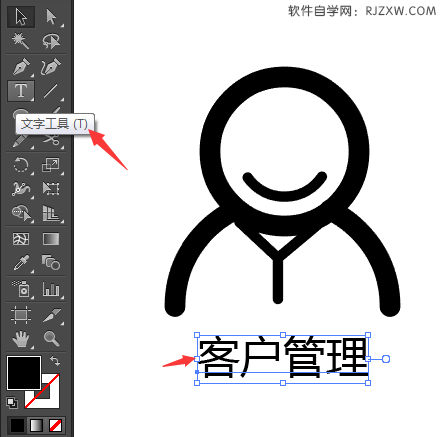The image size is (441, 437).
Task: Pick the Eyedropper tool
Action: pos(21,263)
